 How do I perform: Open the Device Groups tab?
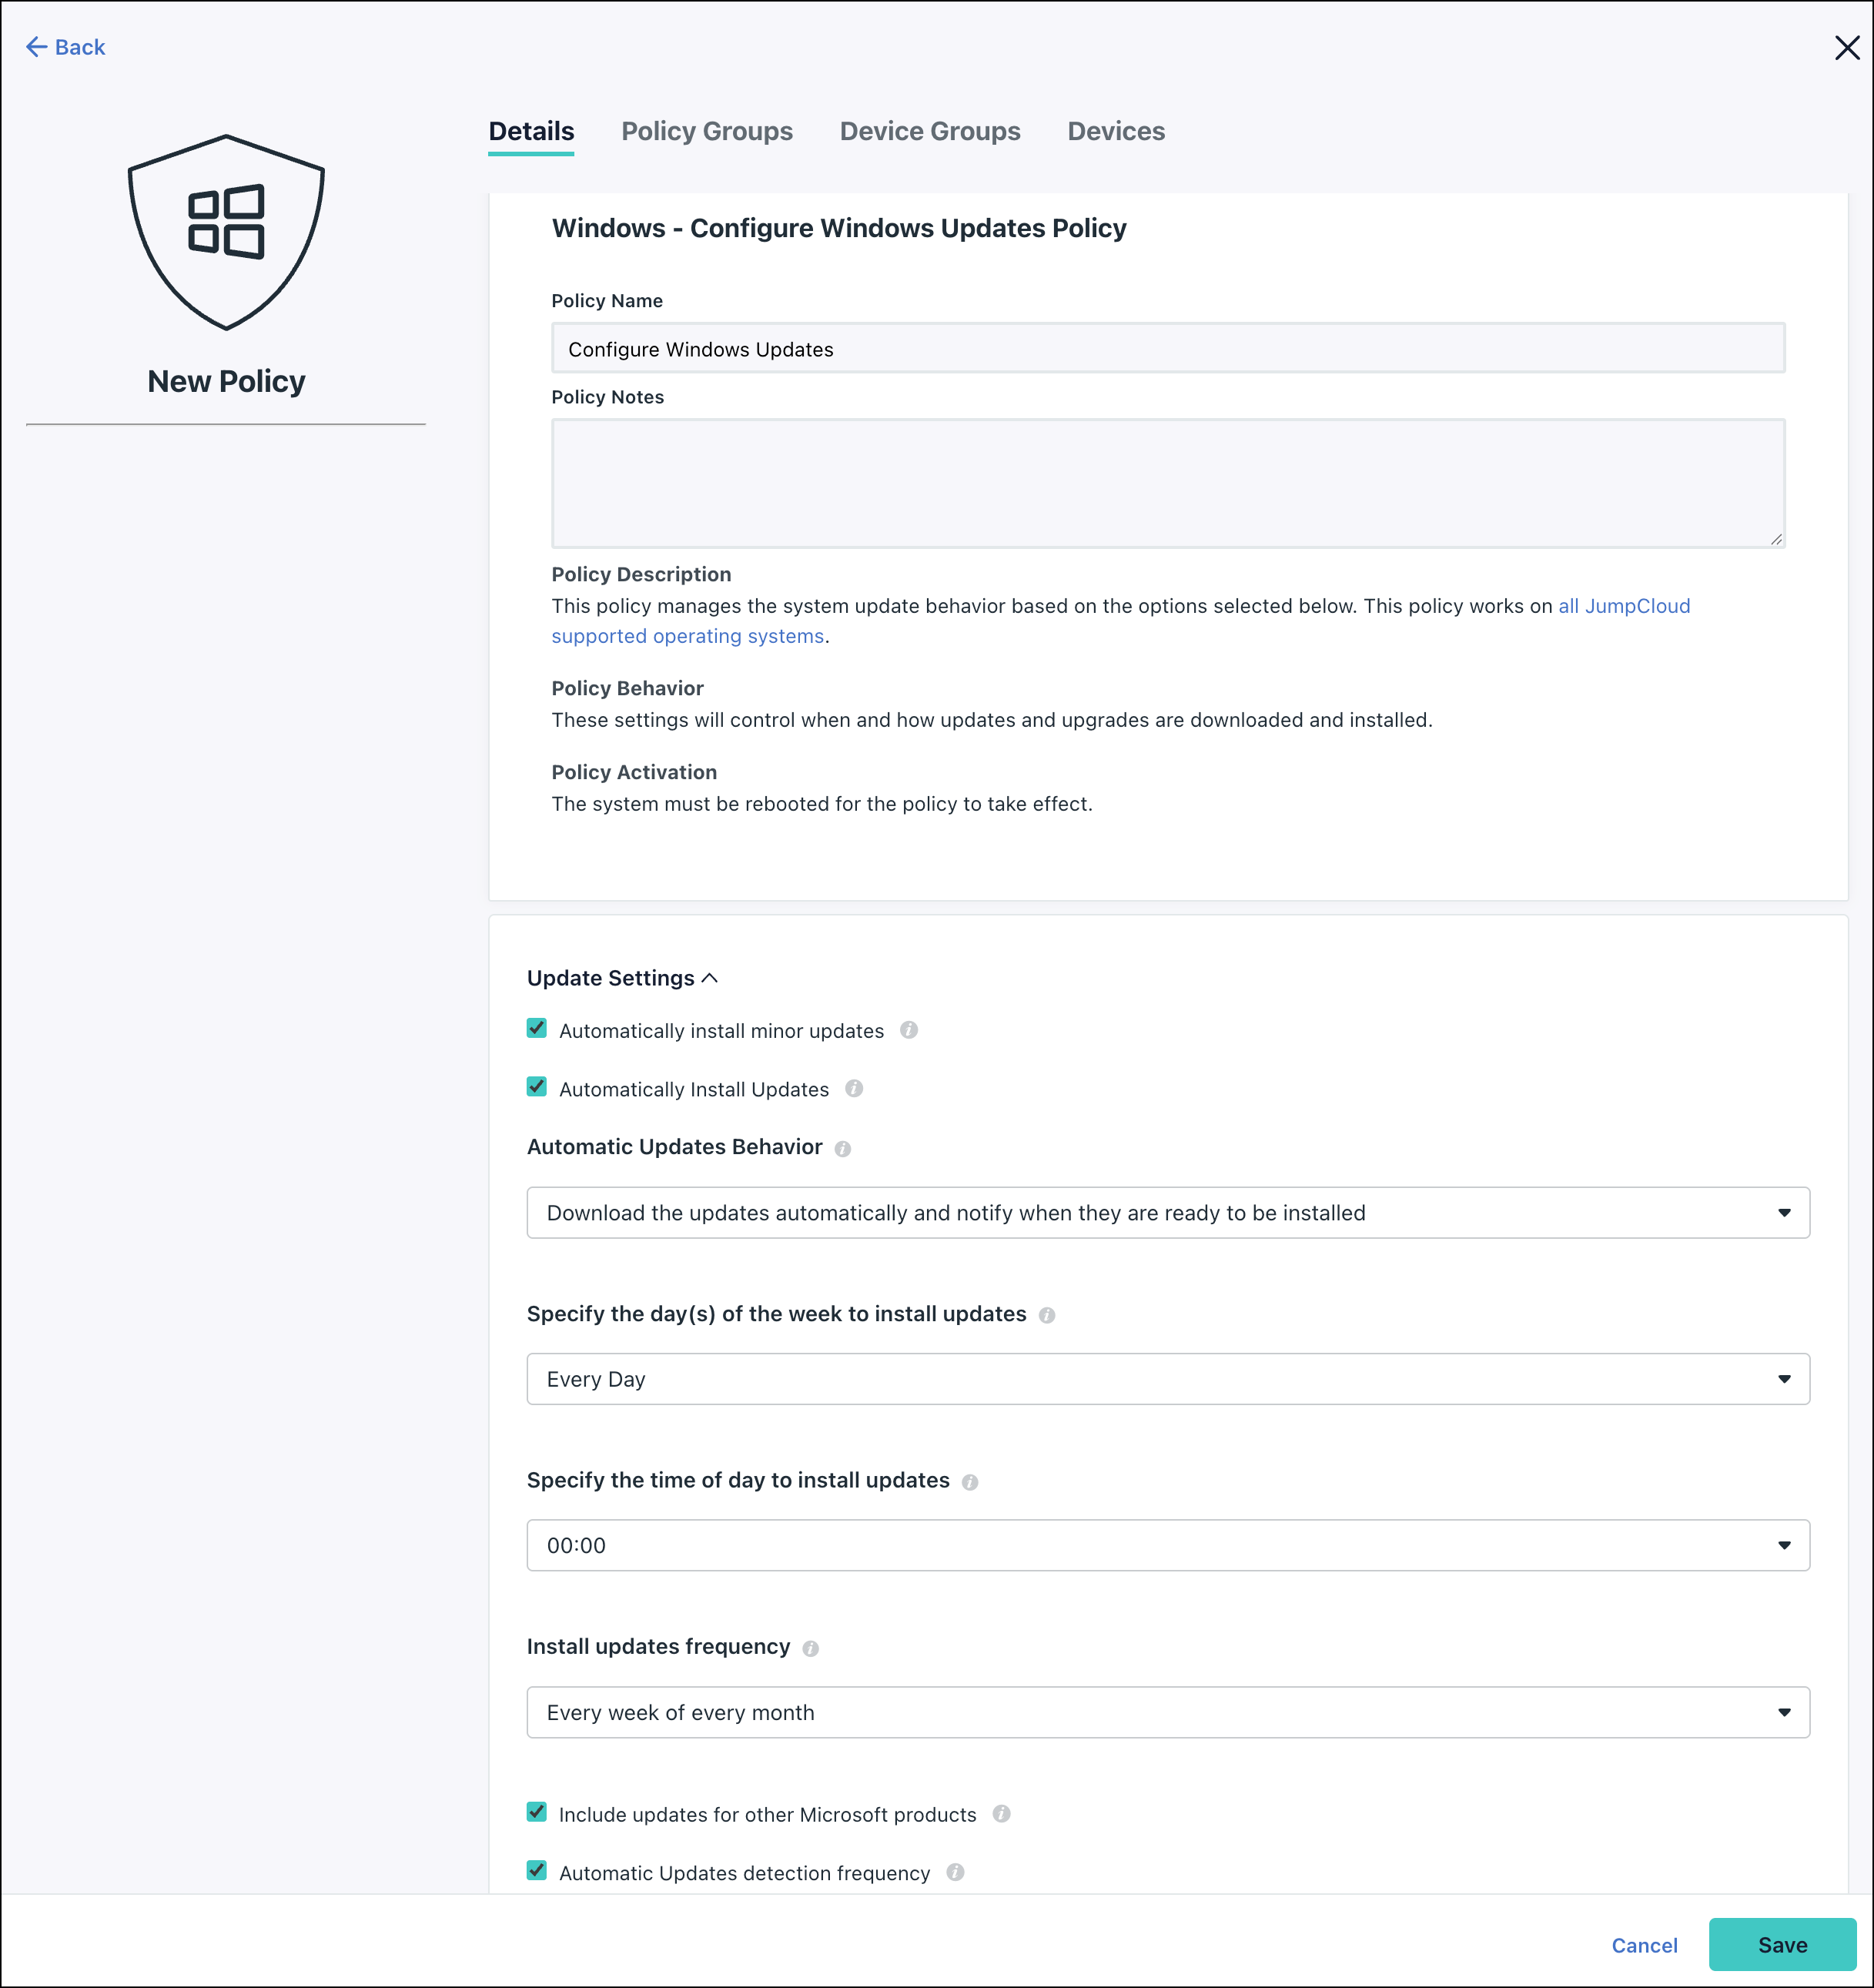coord(929,131)
